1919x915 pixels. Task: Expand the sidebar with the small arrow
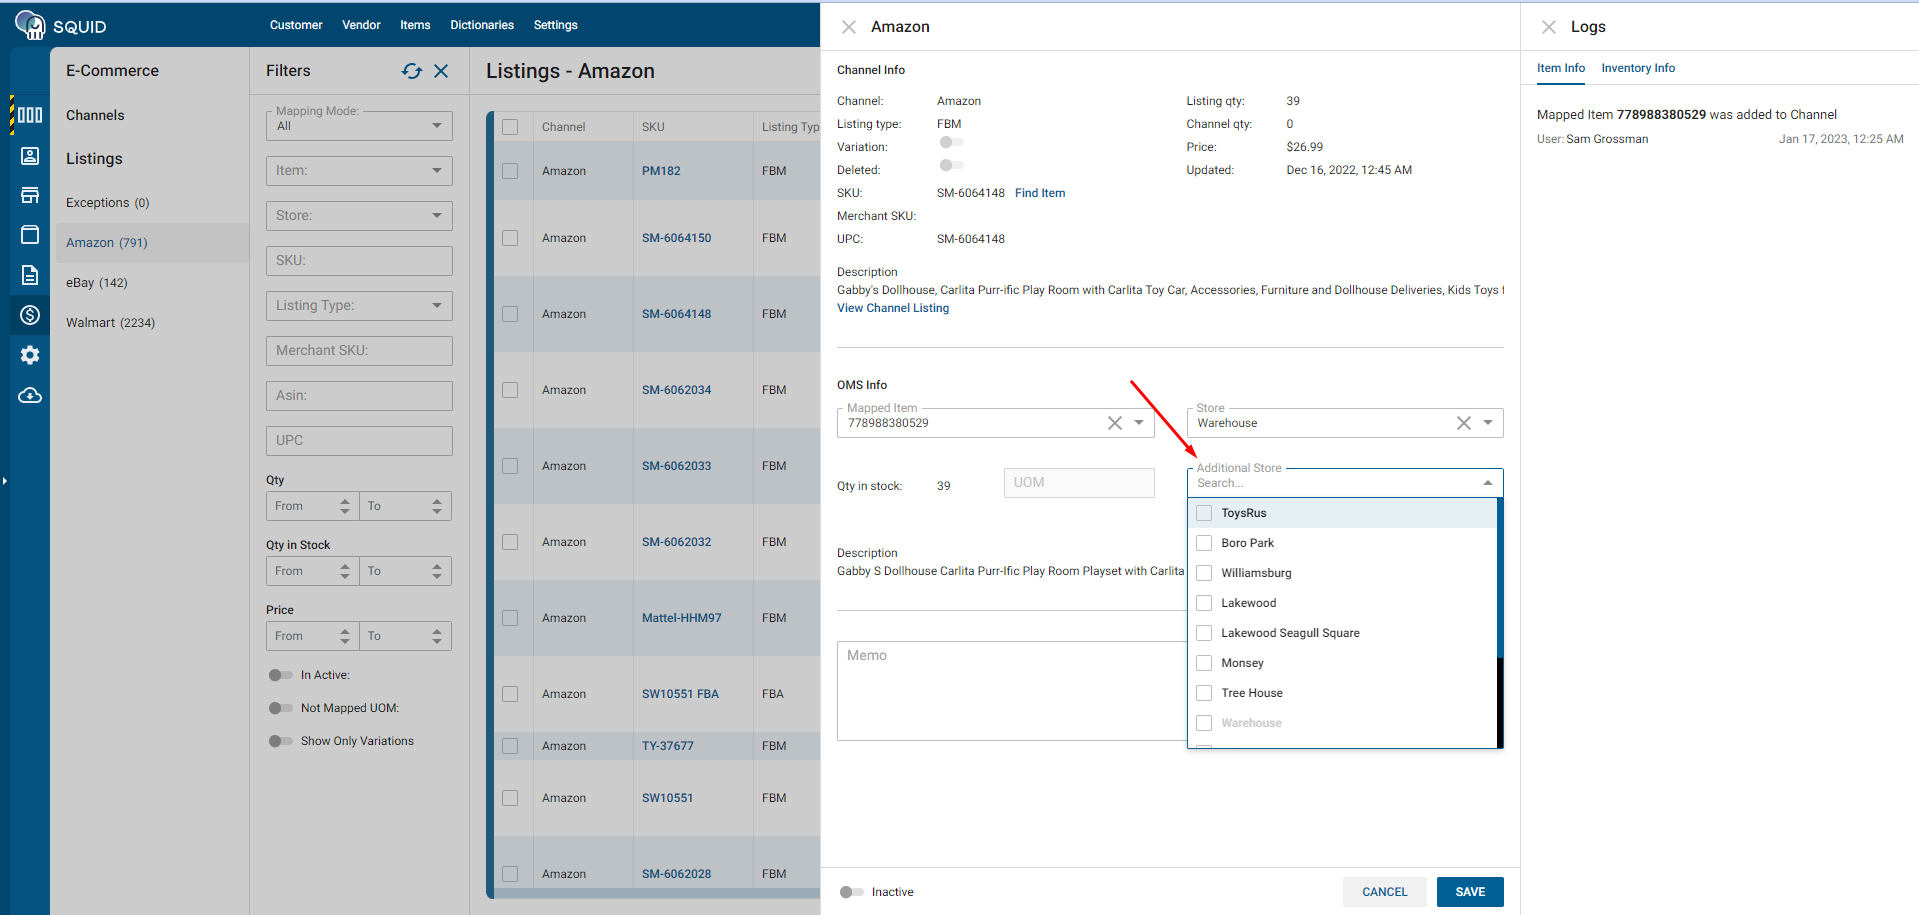[x=5, y=481]
